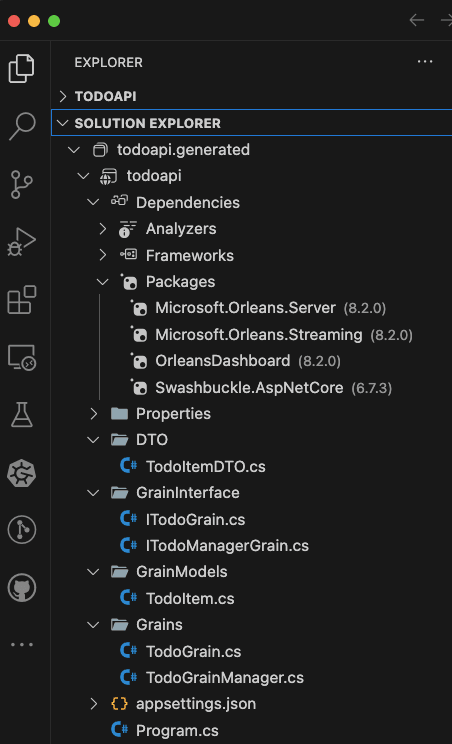This screenshot has height=744, width=452.
Task: Open Explorer views and more actions menu
Action: pyautogui.click(x=424, y=62)
